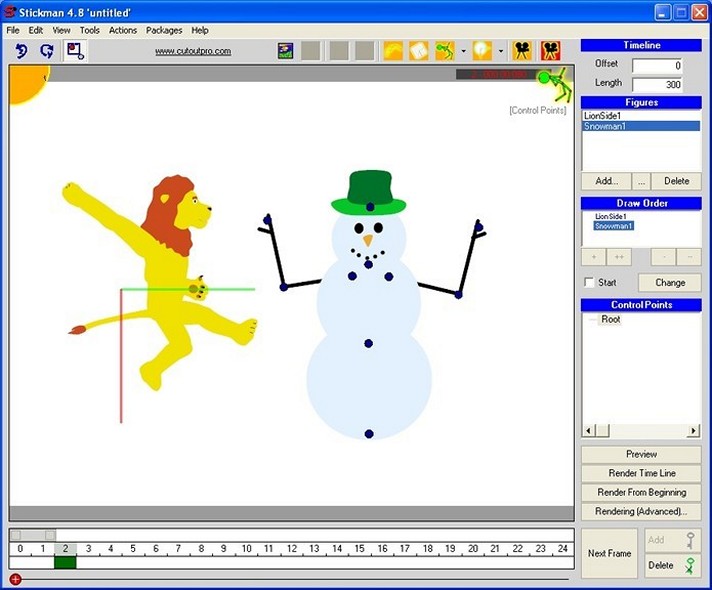Click the orange icon with white square

click(x=419, y=51)
